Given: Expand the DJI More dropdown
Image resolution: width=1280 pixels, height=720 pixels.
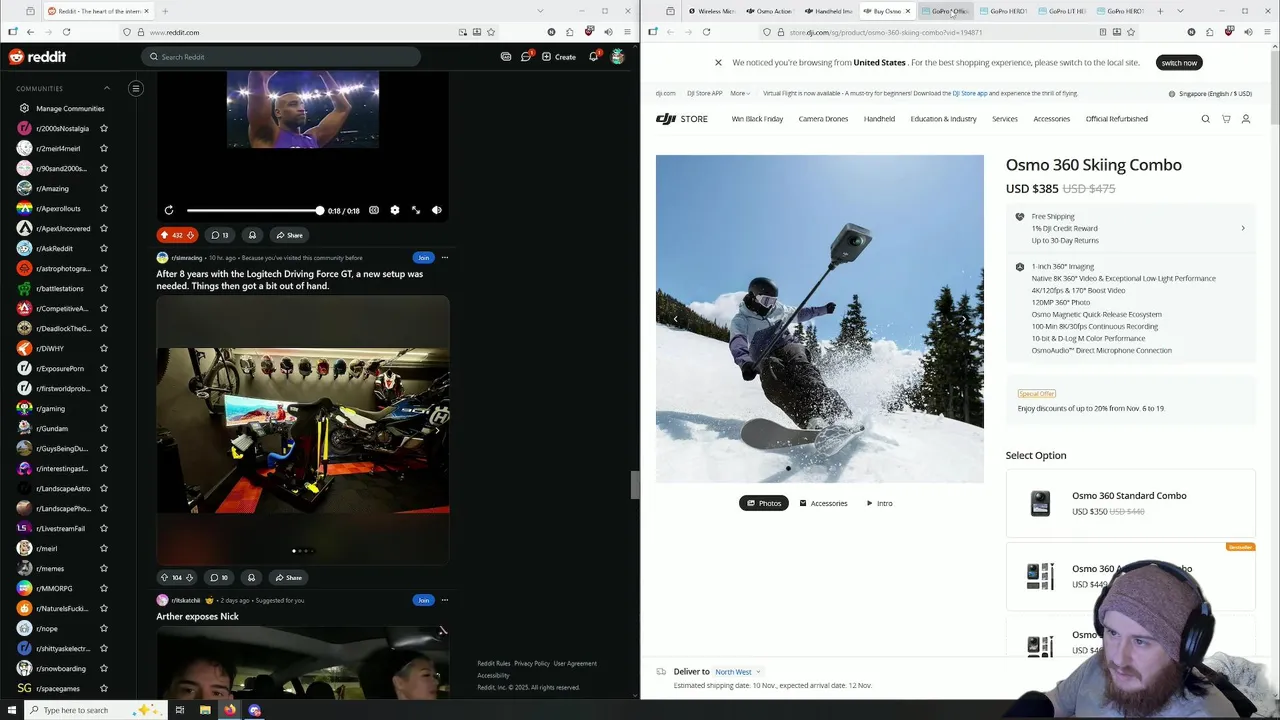Looking at the screenshot, I should pos(740,93).
